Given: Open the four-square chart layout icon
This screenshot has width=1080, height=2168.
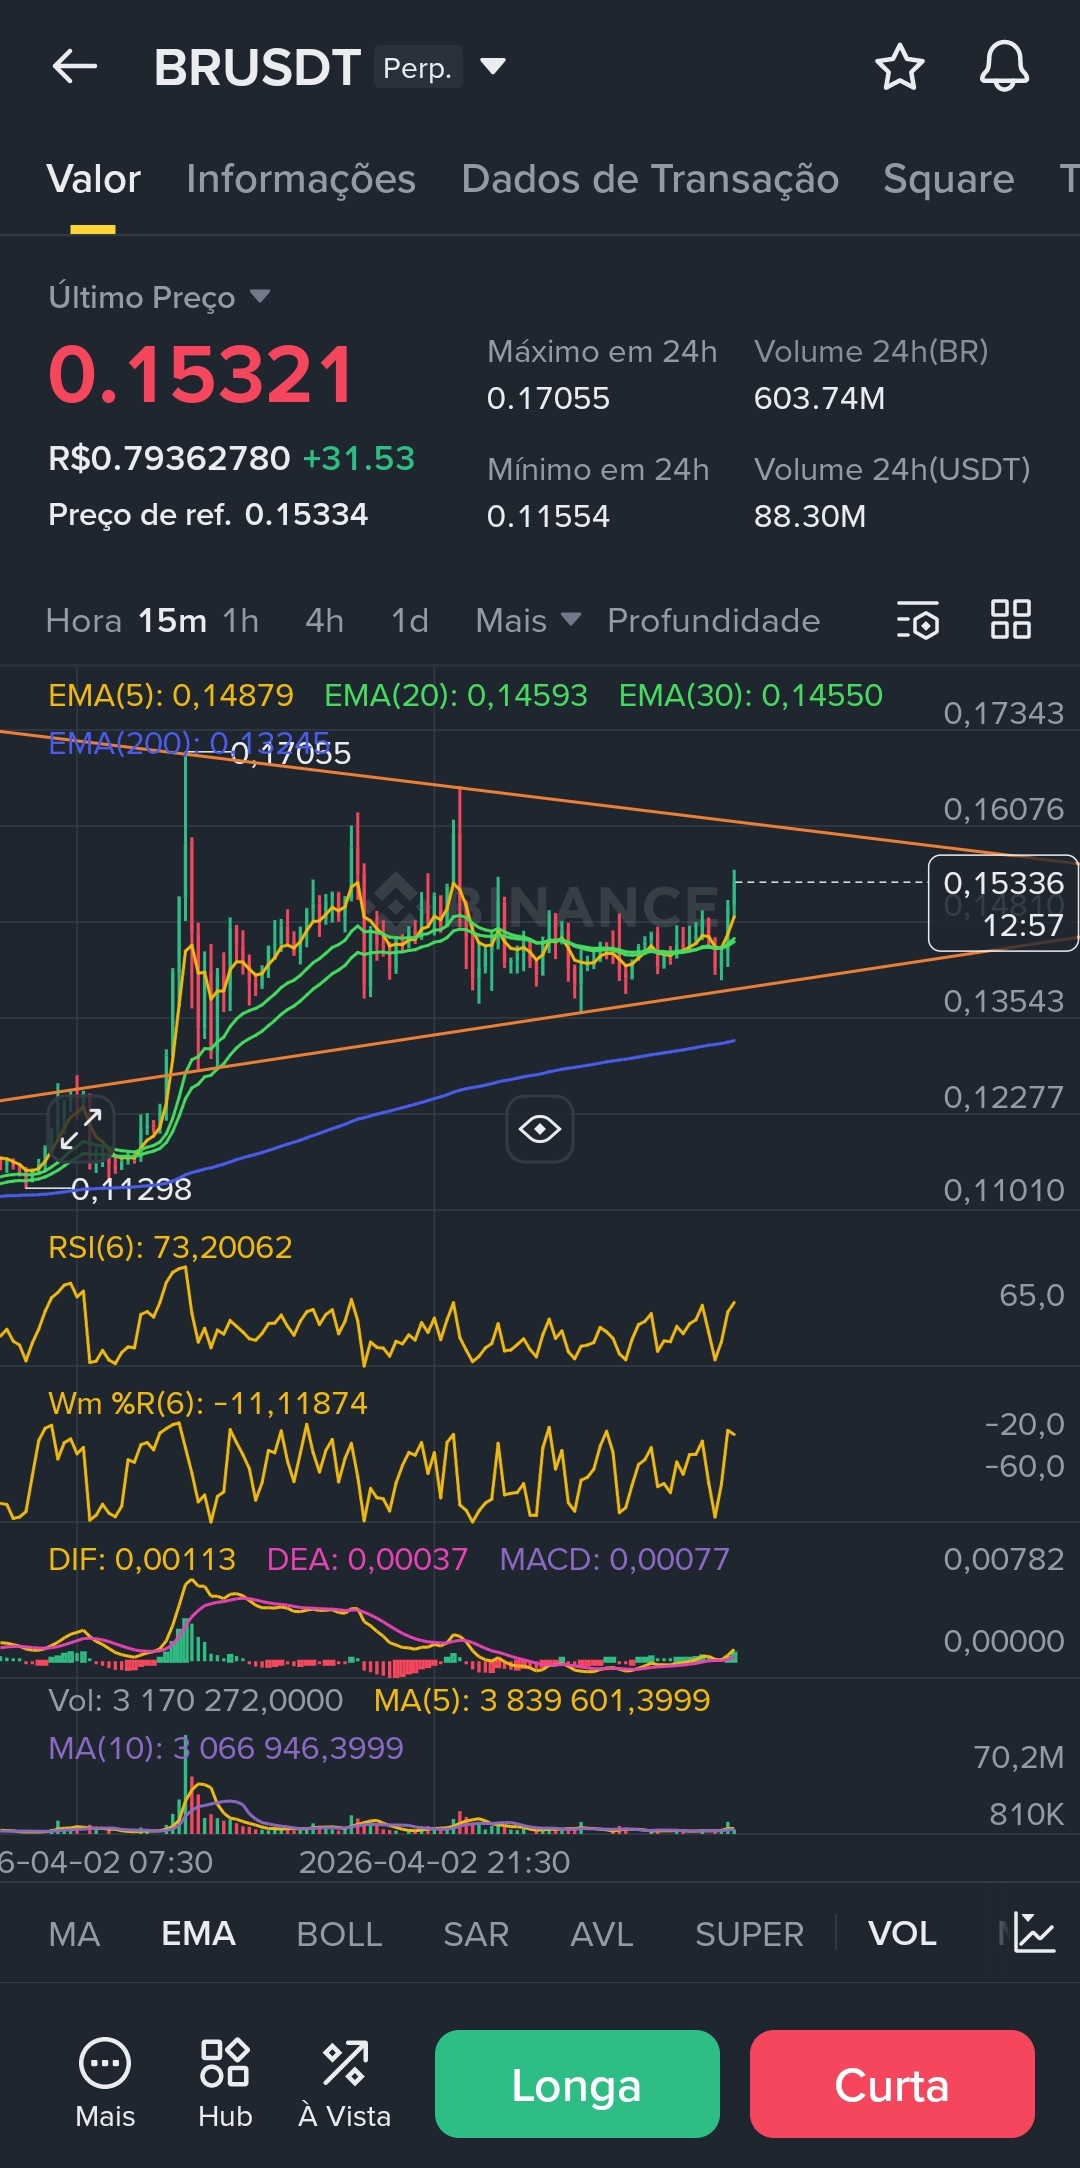Looking at the screenshot, I should coord(1010,619).
